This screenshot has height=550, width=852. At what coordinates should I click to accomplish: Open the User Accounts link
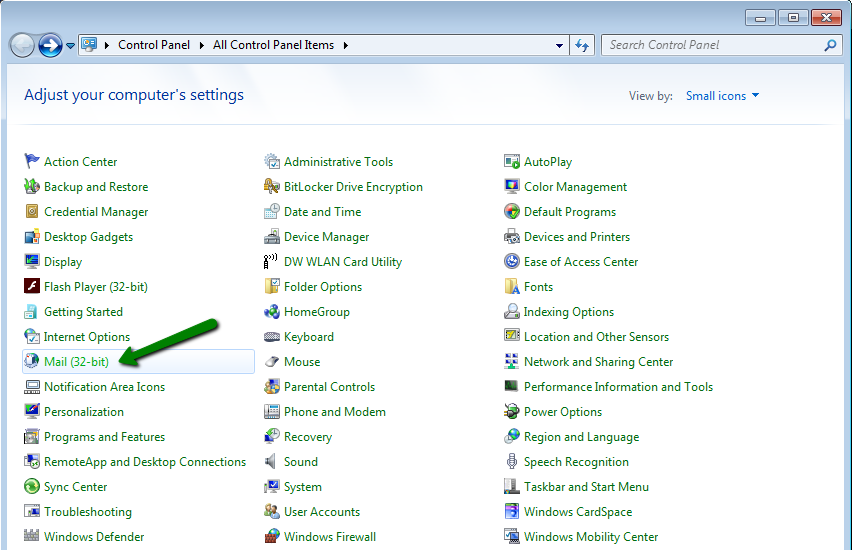pyautogui.click(x=322, y=511)
